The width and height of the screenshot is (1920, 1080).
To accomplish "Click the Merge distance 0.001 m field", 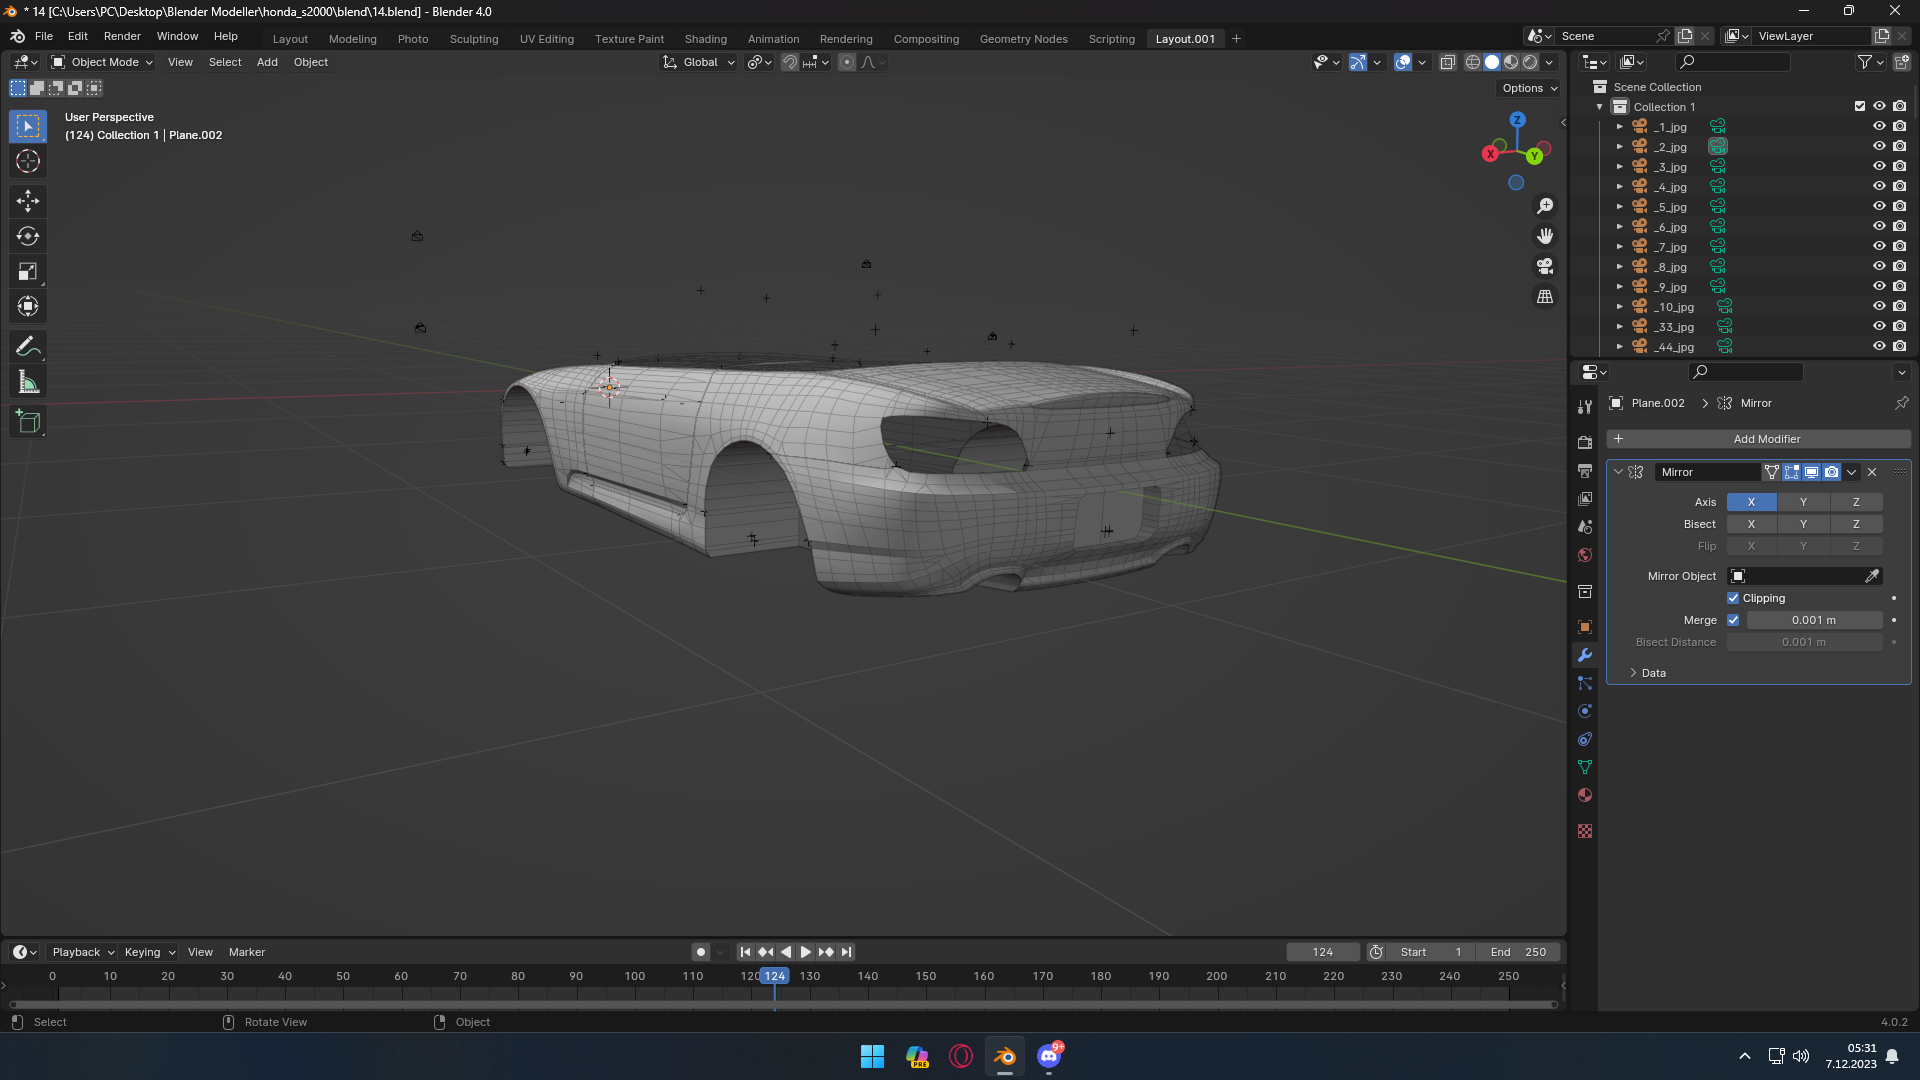I will tap(1813, 620).
